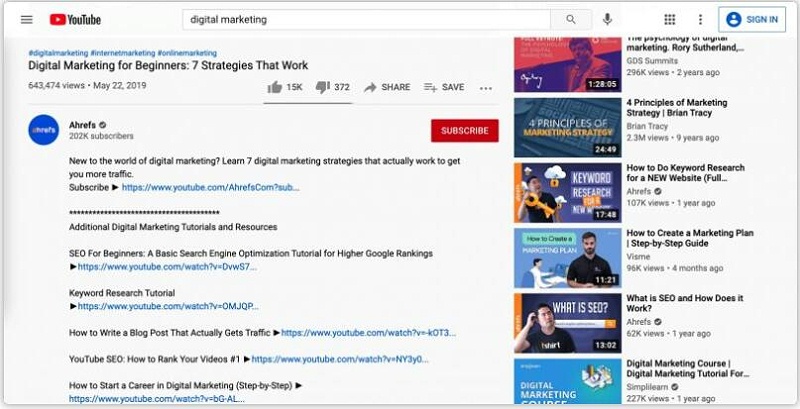The height and width of the screenshot is (409, 800).
Task: Click the #digitalmarketing hashtag
Action: [x=58, y=52]
